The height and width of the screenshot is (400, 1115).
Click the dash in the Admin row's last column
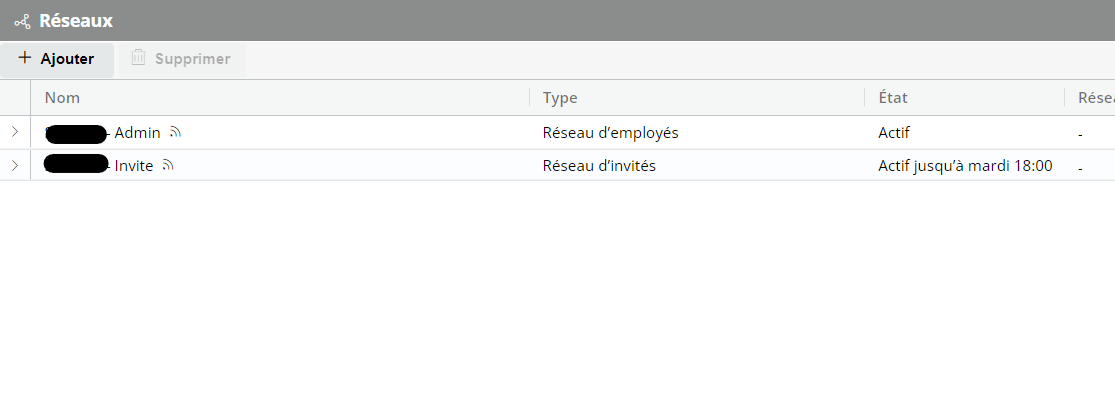point(1082,135)
